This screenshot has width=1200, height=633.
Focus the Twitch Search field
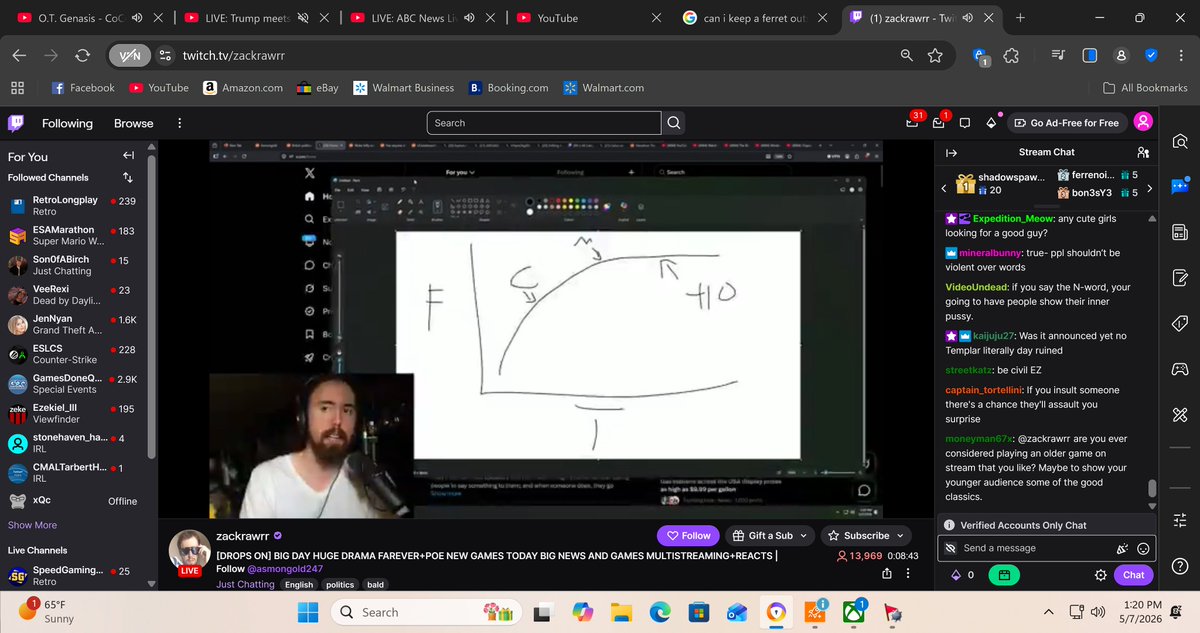[544, 123]
